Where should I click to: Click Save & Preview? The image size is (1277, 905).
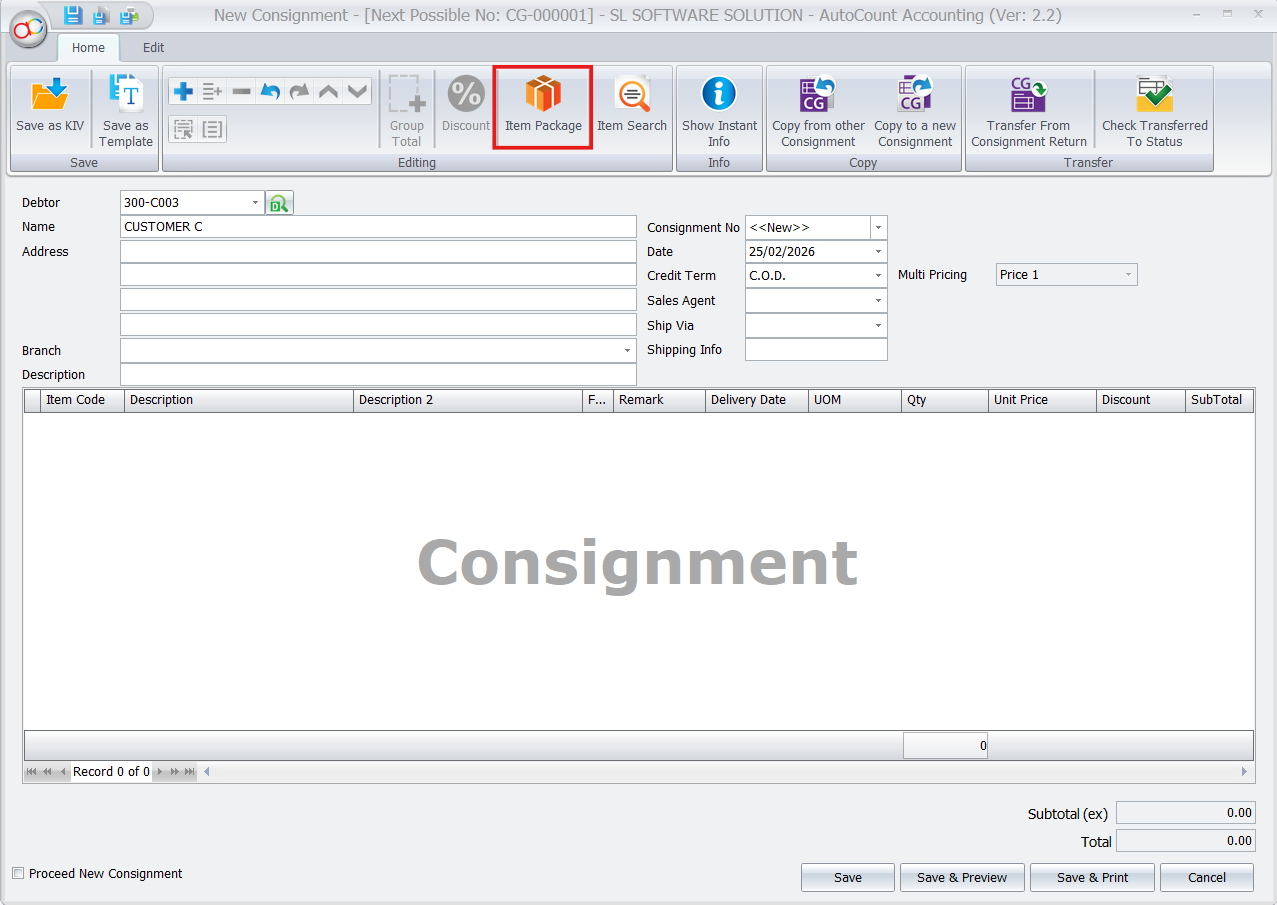pos(961,877)
